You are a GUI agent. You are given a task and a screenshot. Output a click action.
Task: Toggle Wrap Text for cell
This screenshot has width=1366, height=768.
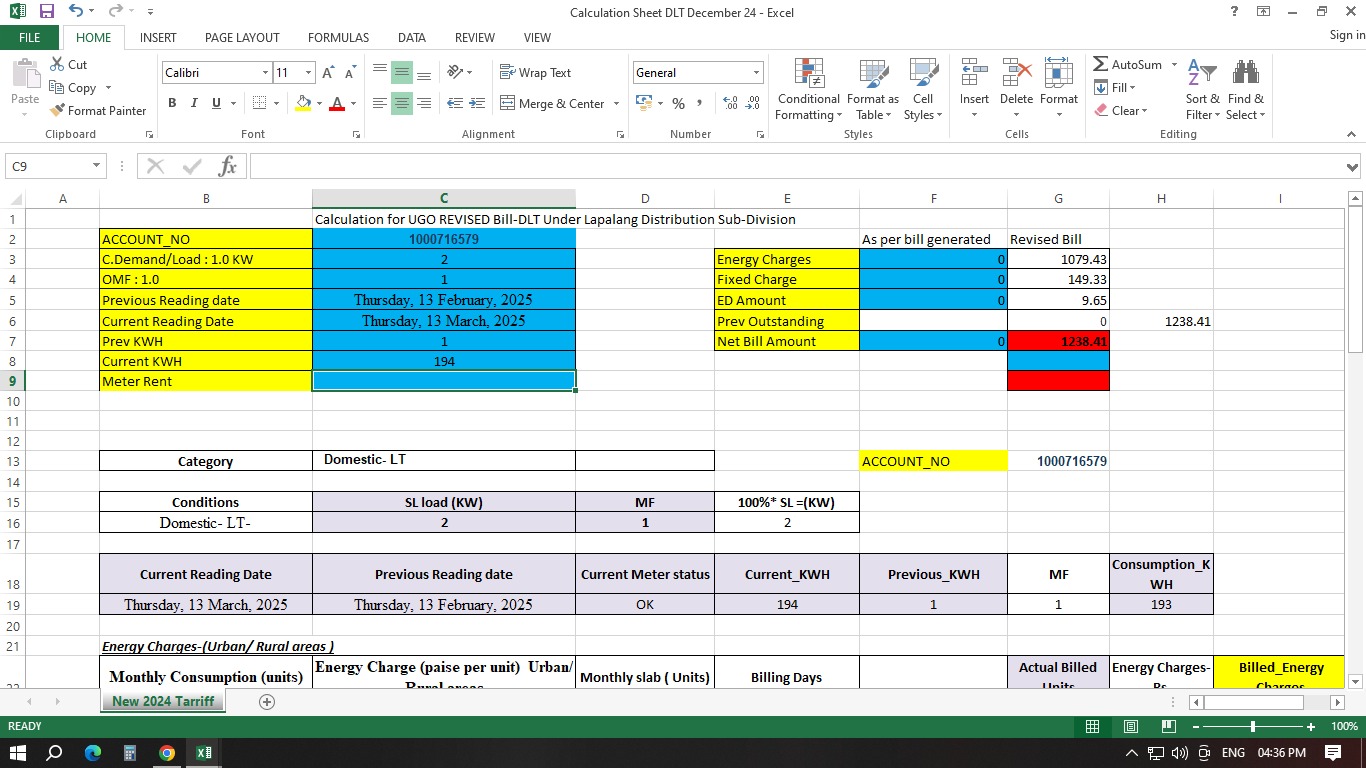click(535, 73)
